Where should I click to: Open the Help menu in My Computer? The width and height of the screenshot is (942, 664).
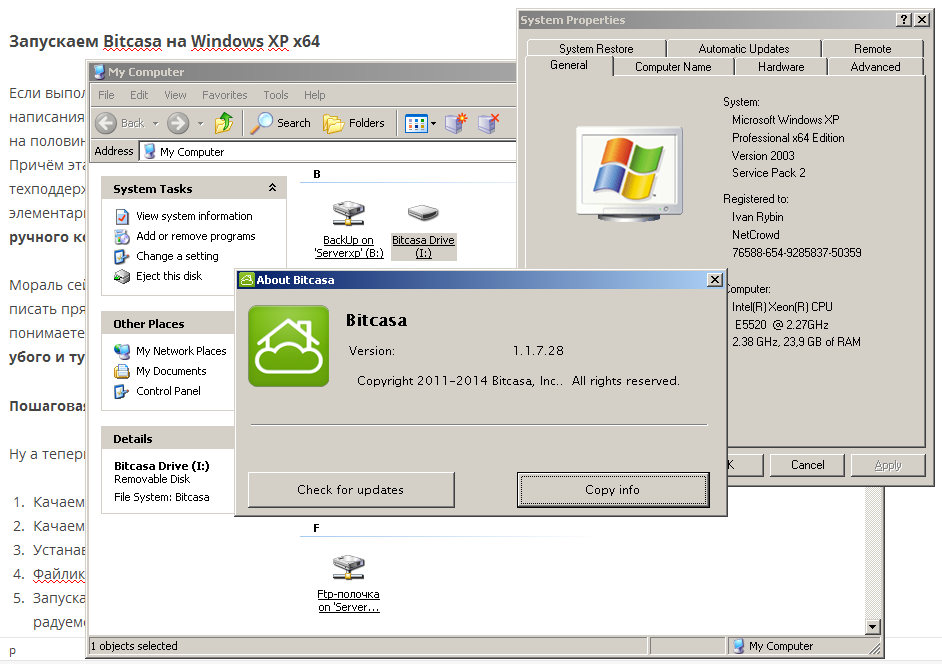(x=314, y=95)
